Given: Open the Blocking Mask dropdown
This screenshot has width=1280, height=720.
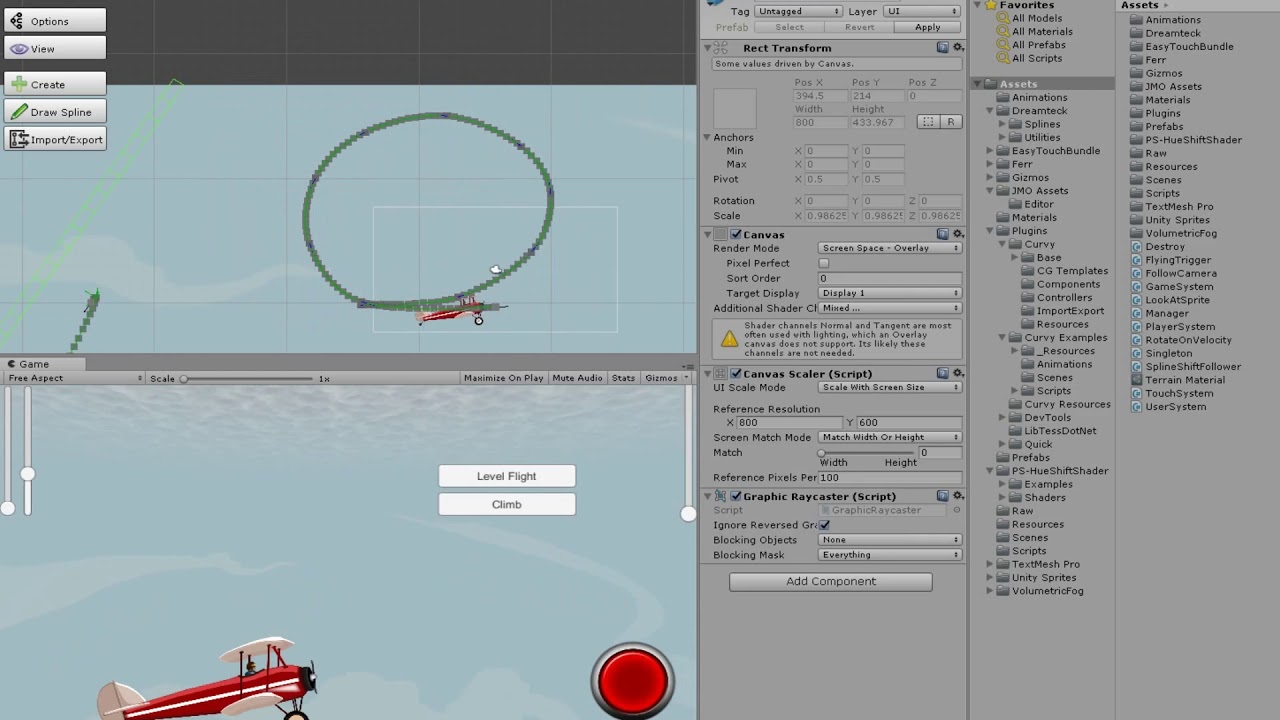Looking at the screenshot, I should 890,555.
